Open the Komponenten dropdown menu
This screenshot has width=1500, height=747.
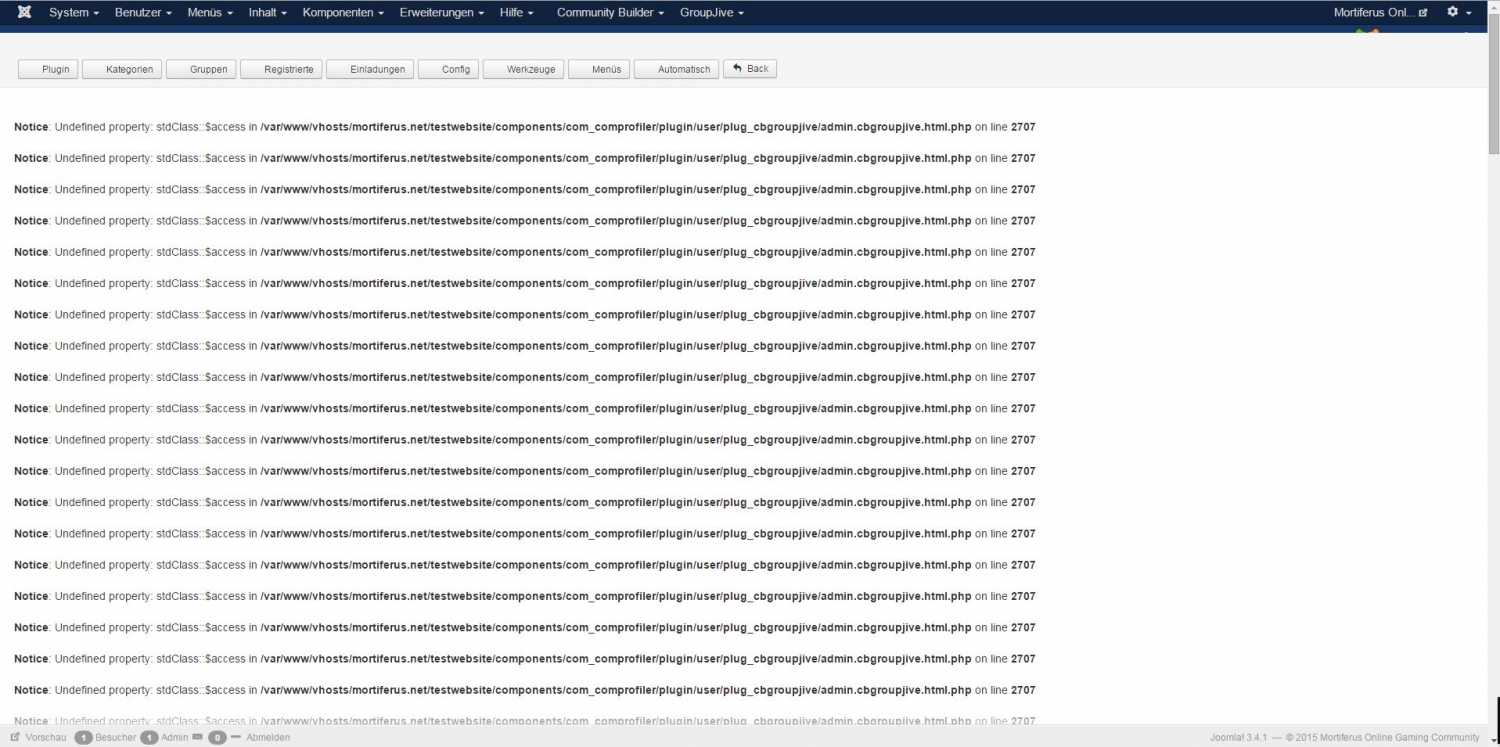tap(344, 13)
